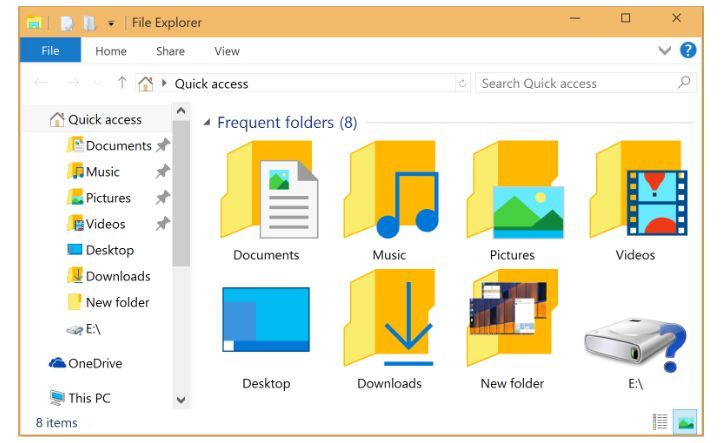The image size is (724, 443).
Task: Switch to Details view in status bar
Action: coord(660,422)
